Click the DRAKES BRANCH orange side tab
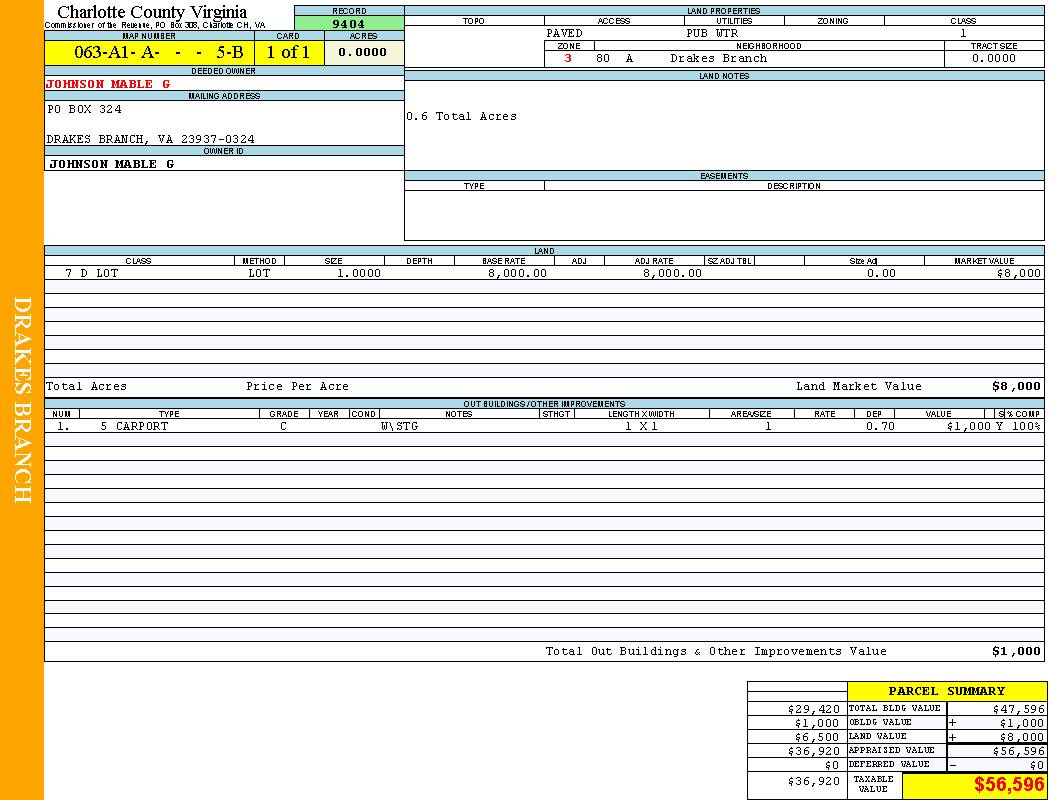 (22, 400)
